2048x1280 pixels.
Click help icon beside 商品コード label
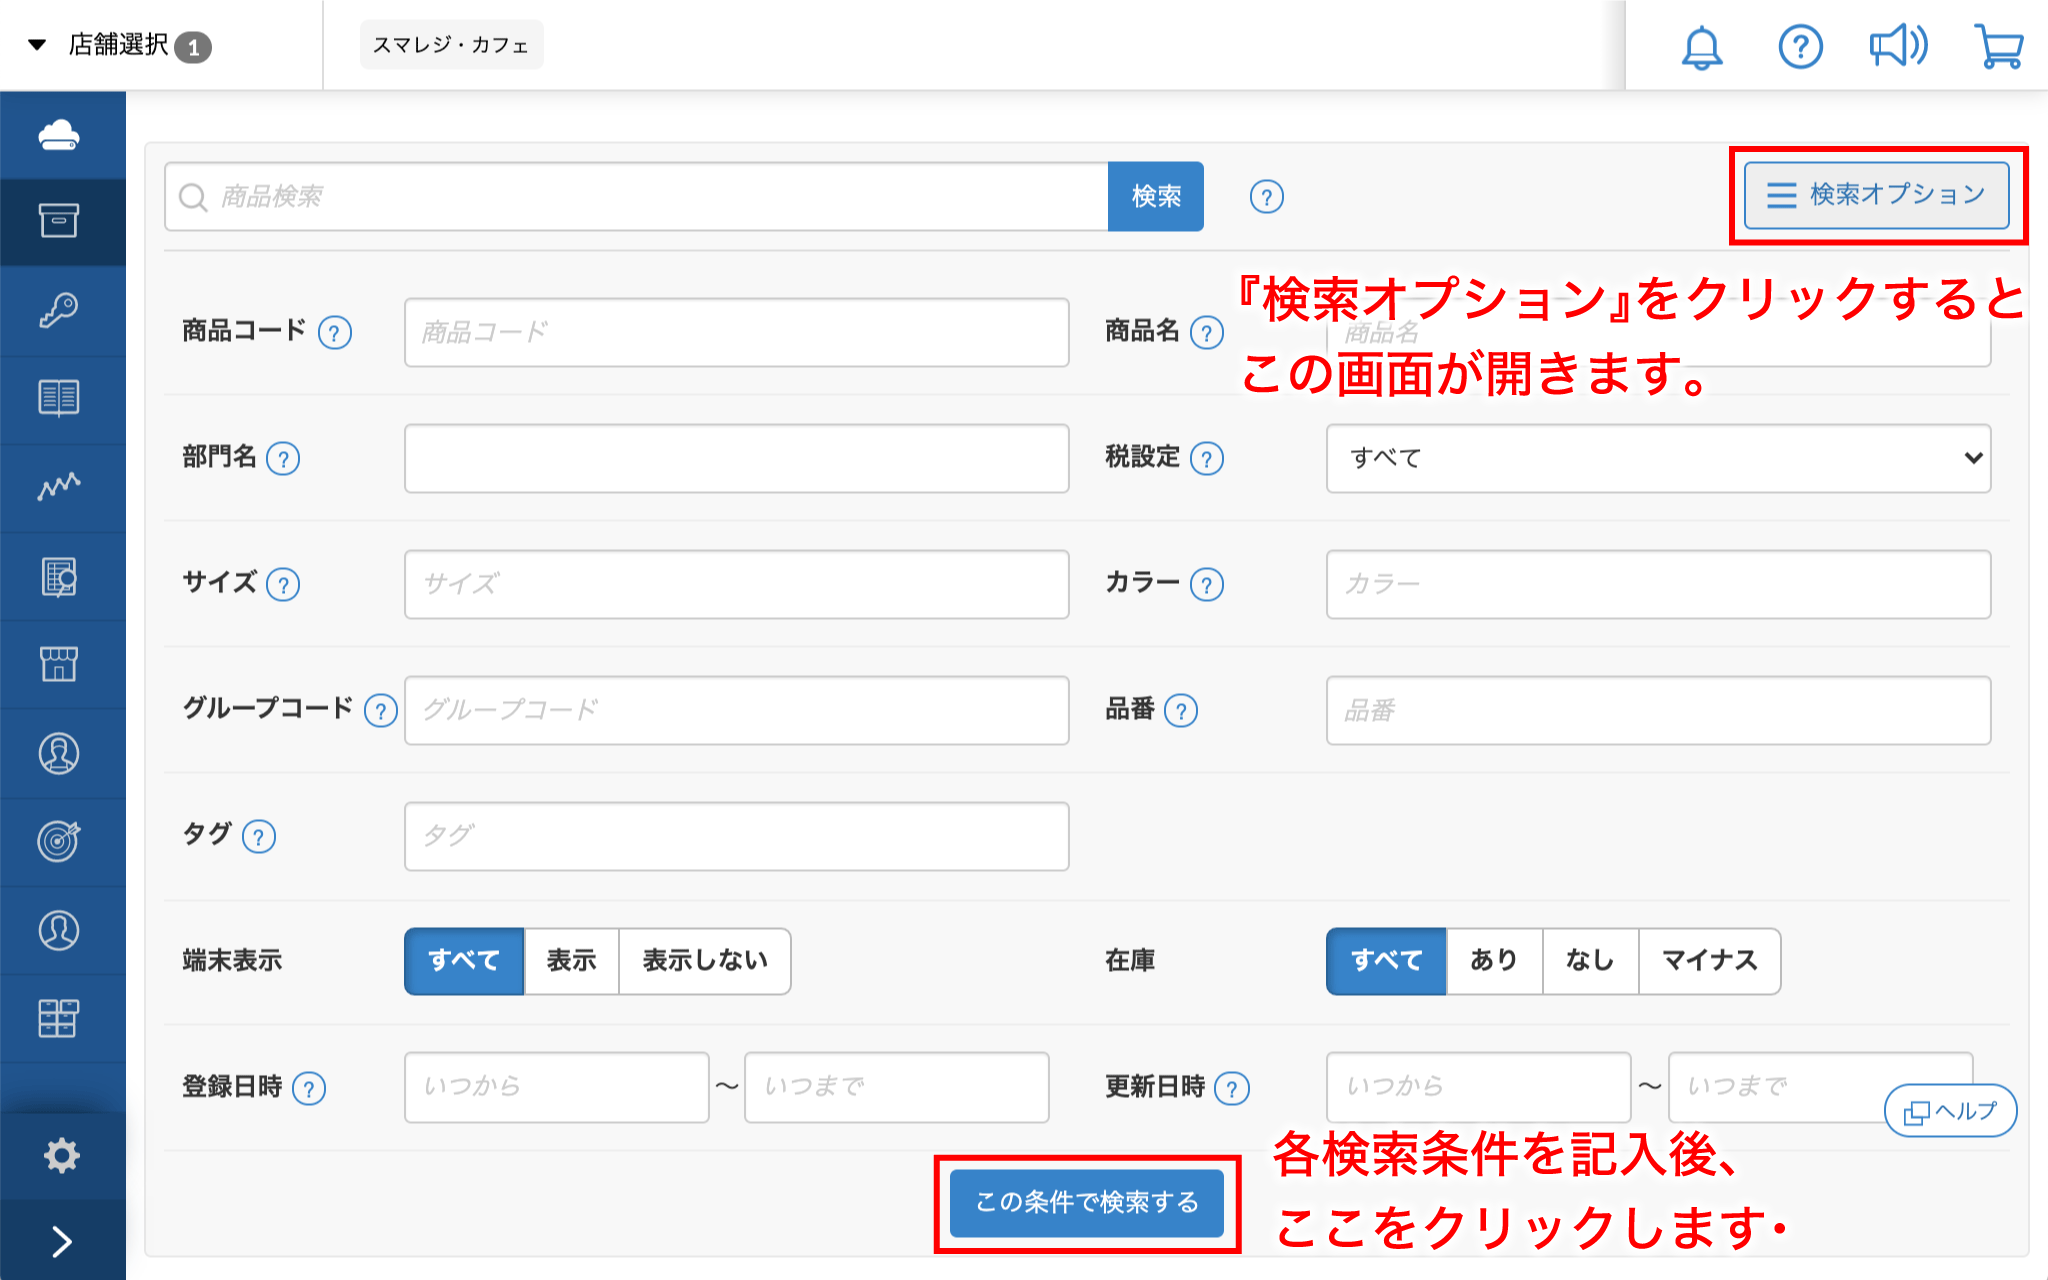click(335, 332)
